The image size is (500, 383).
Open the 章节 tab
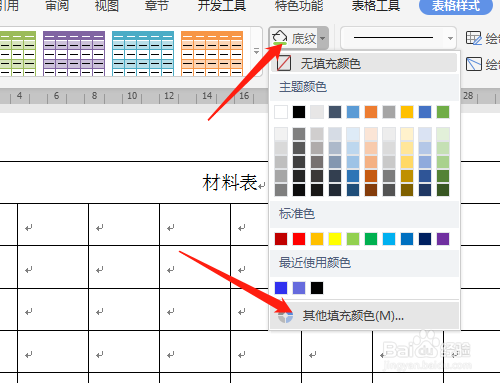pos(156,6)
